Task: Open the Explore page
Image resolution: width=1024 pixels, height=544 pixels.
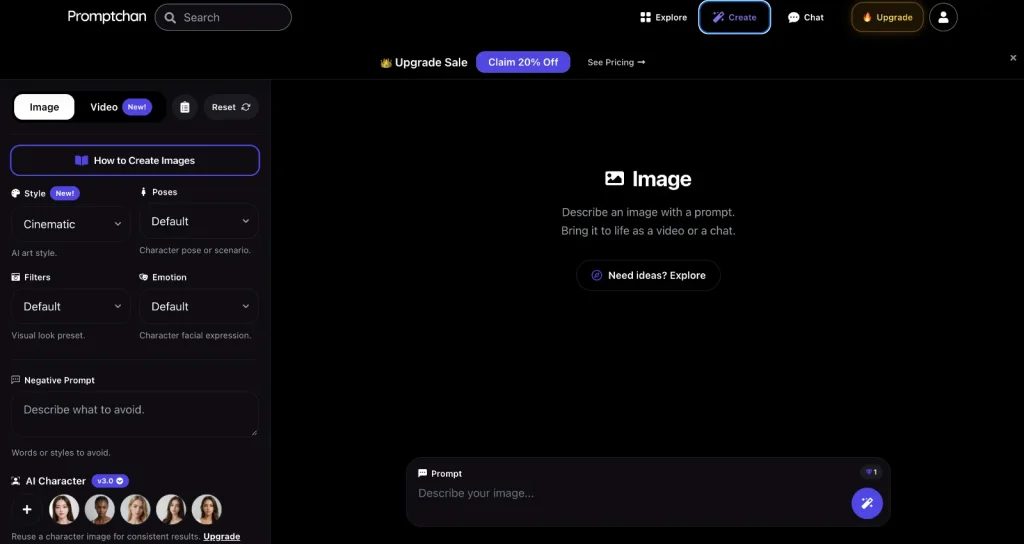Action: coord(664,18)
